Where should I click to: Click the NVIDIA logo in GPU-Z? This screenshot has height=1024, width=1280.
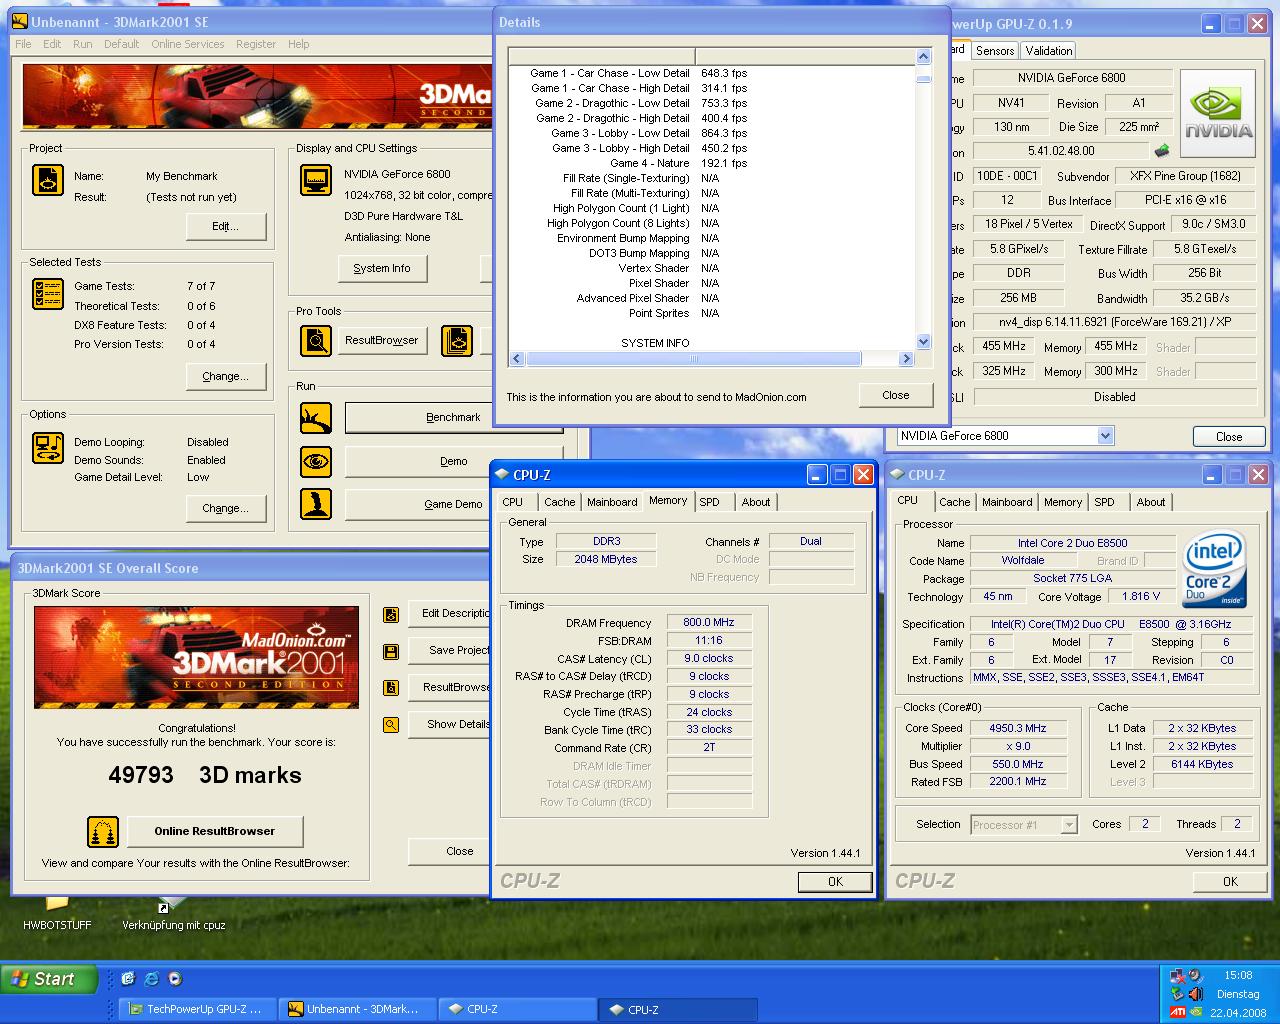coord(1218,113)
